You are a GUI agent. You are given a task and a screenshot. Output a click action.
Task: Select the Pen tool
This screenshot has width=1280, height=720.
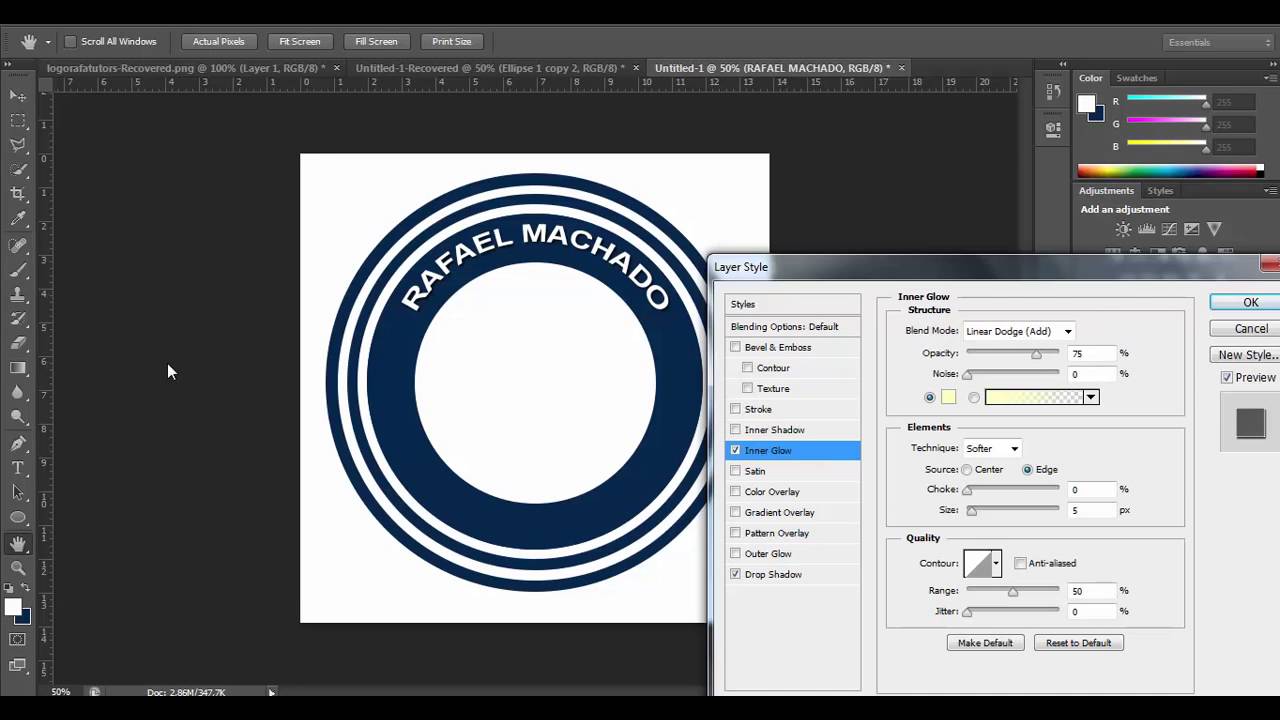(x=18, y=443)
